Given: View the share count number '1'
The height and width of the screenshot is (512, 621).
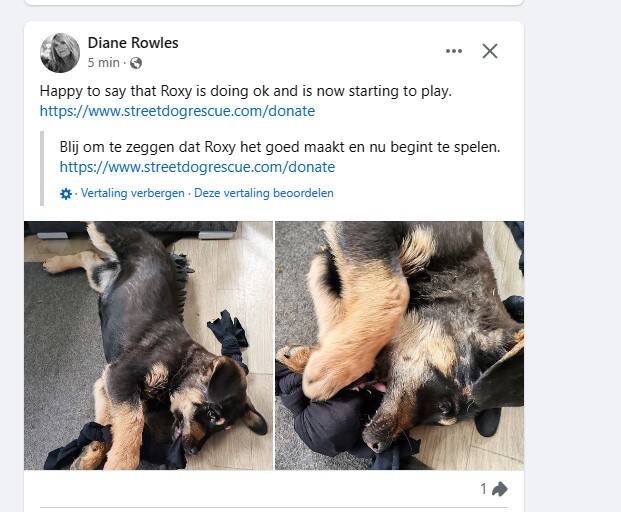Looking at the screenshot, I should (x=484, y=489).
